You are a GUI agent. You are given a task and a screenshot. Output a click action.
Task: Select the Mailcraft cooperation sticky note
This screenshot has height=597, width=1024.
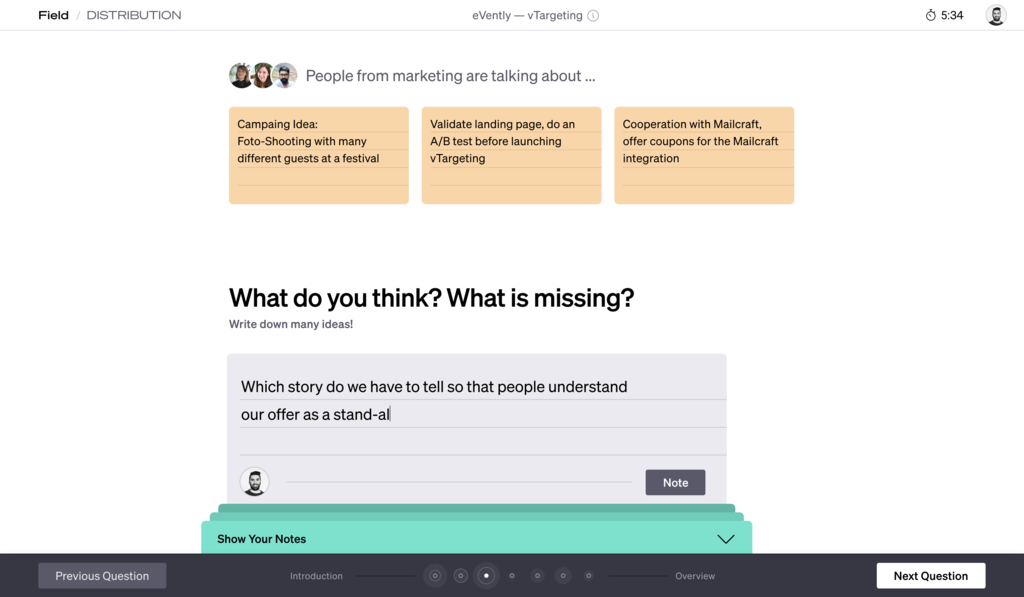click(x=704, y=155)
